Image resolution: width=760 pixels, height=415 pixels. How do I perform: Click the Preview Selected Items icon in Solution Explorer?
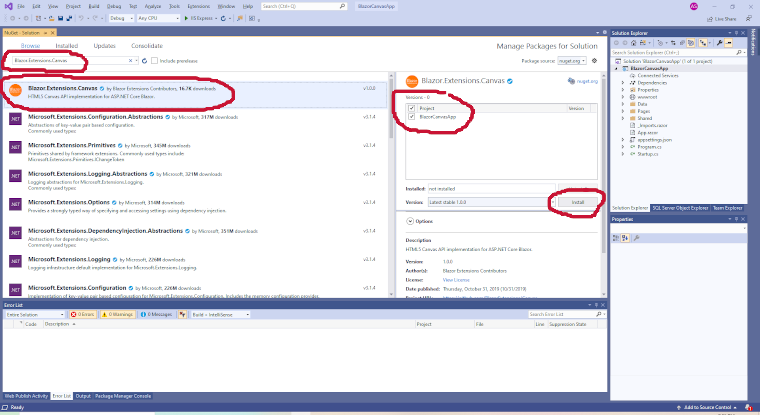(x=728, y=43)
